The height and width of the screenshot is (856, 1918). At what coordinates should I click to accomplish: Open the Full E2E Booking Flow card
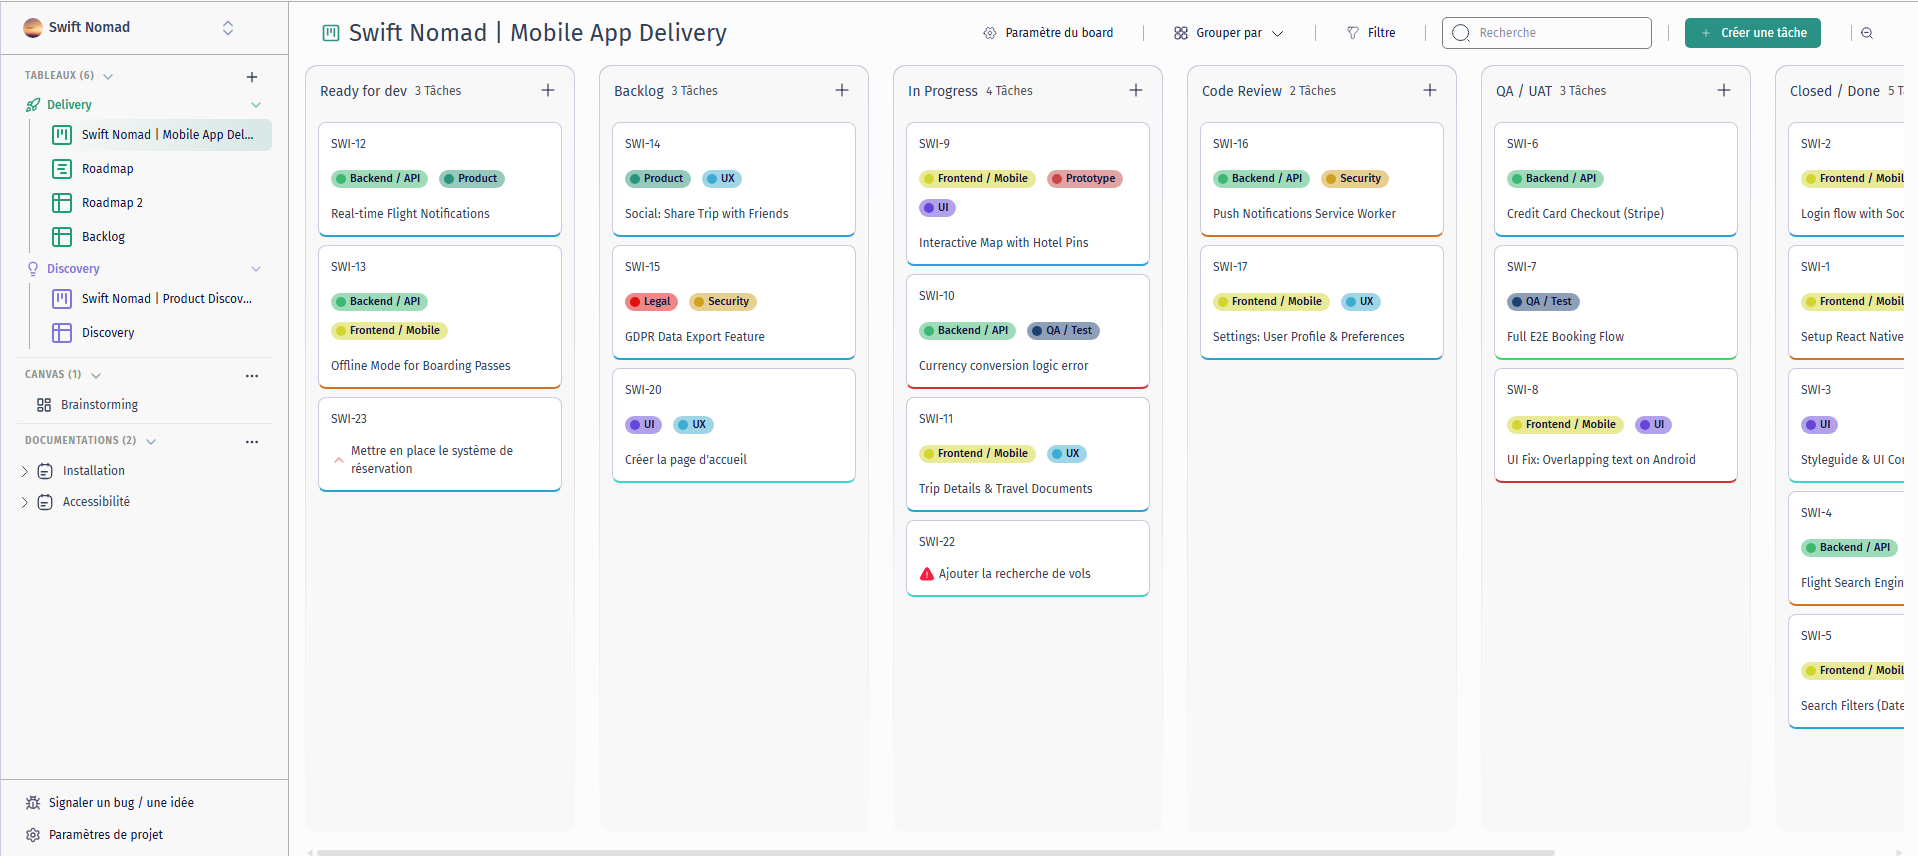[1616, 302]
